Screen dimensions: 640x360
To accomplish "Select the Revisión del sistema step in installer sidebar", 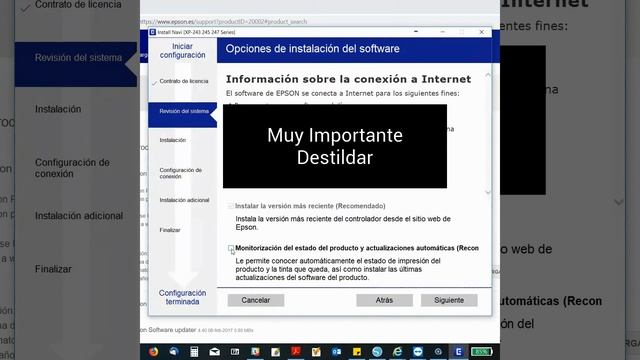I will coord(182,115).
